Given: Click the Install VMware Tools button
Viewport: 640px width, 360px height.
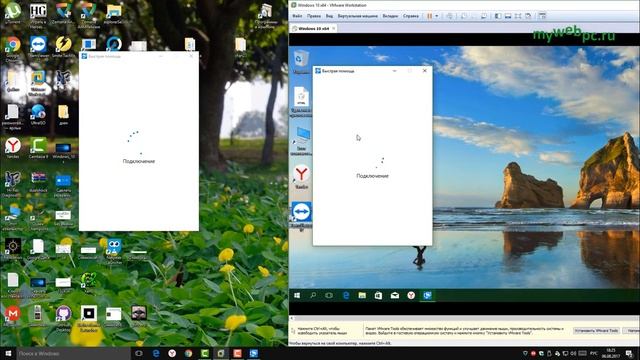Looking at the screenshot, I should [x=596, y=331].
